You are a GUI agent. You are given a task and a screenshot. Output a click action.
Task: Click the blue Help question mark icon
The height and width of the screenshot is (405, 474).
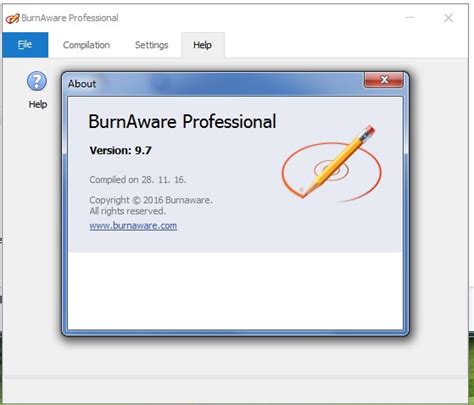(x=37, y=81)
